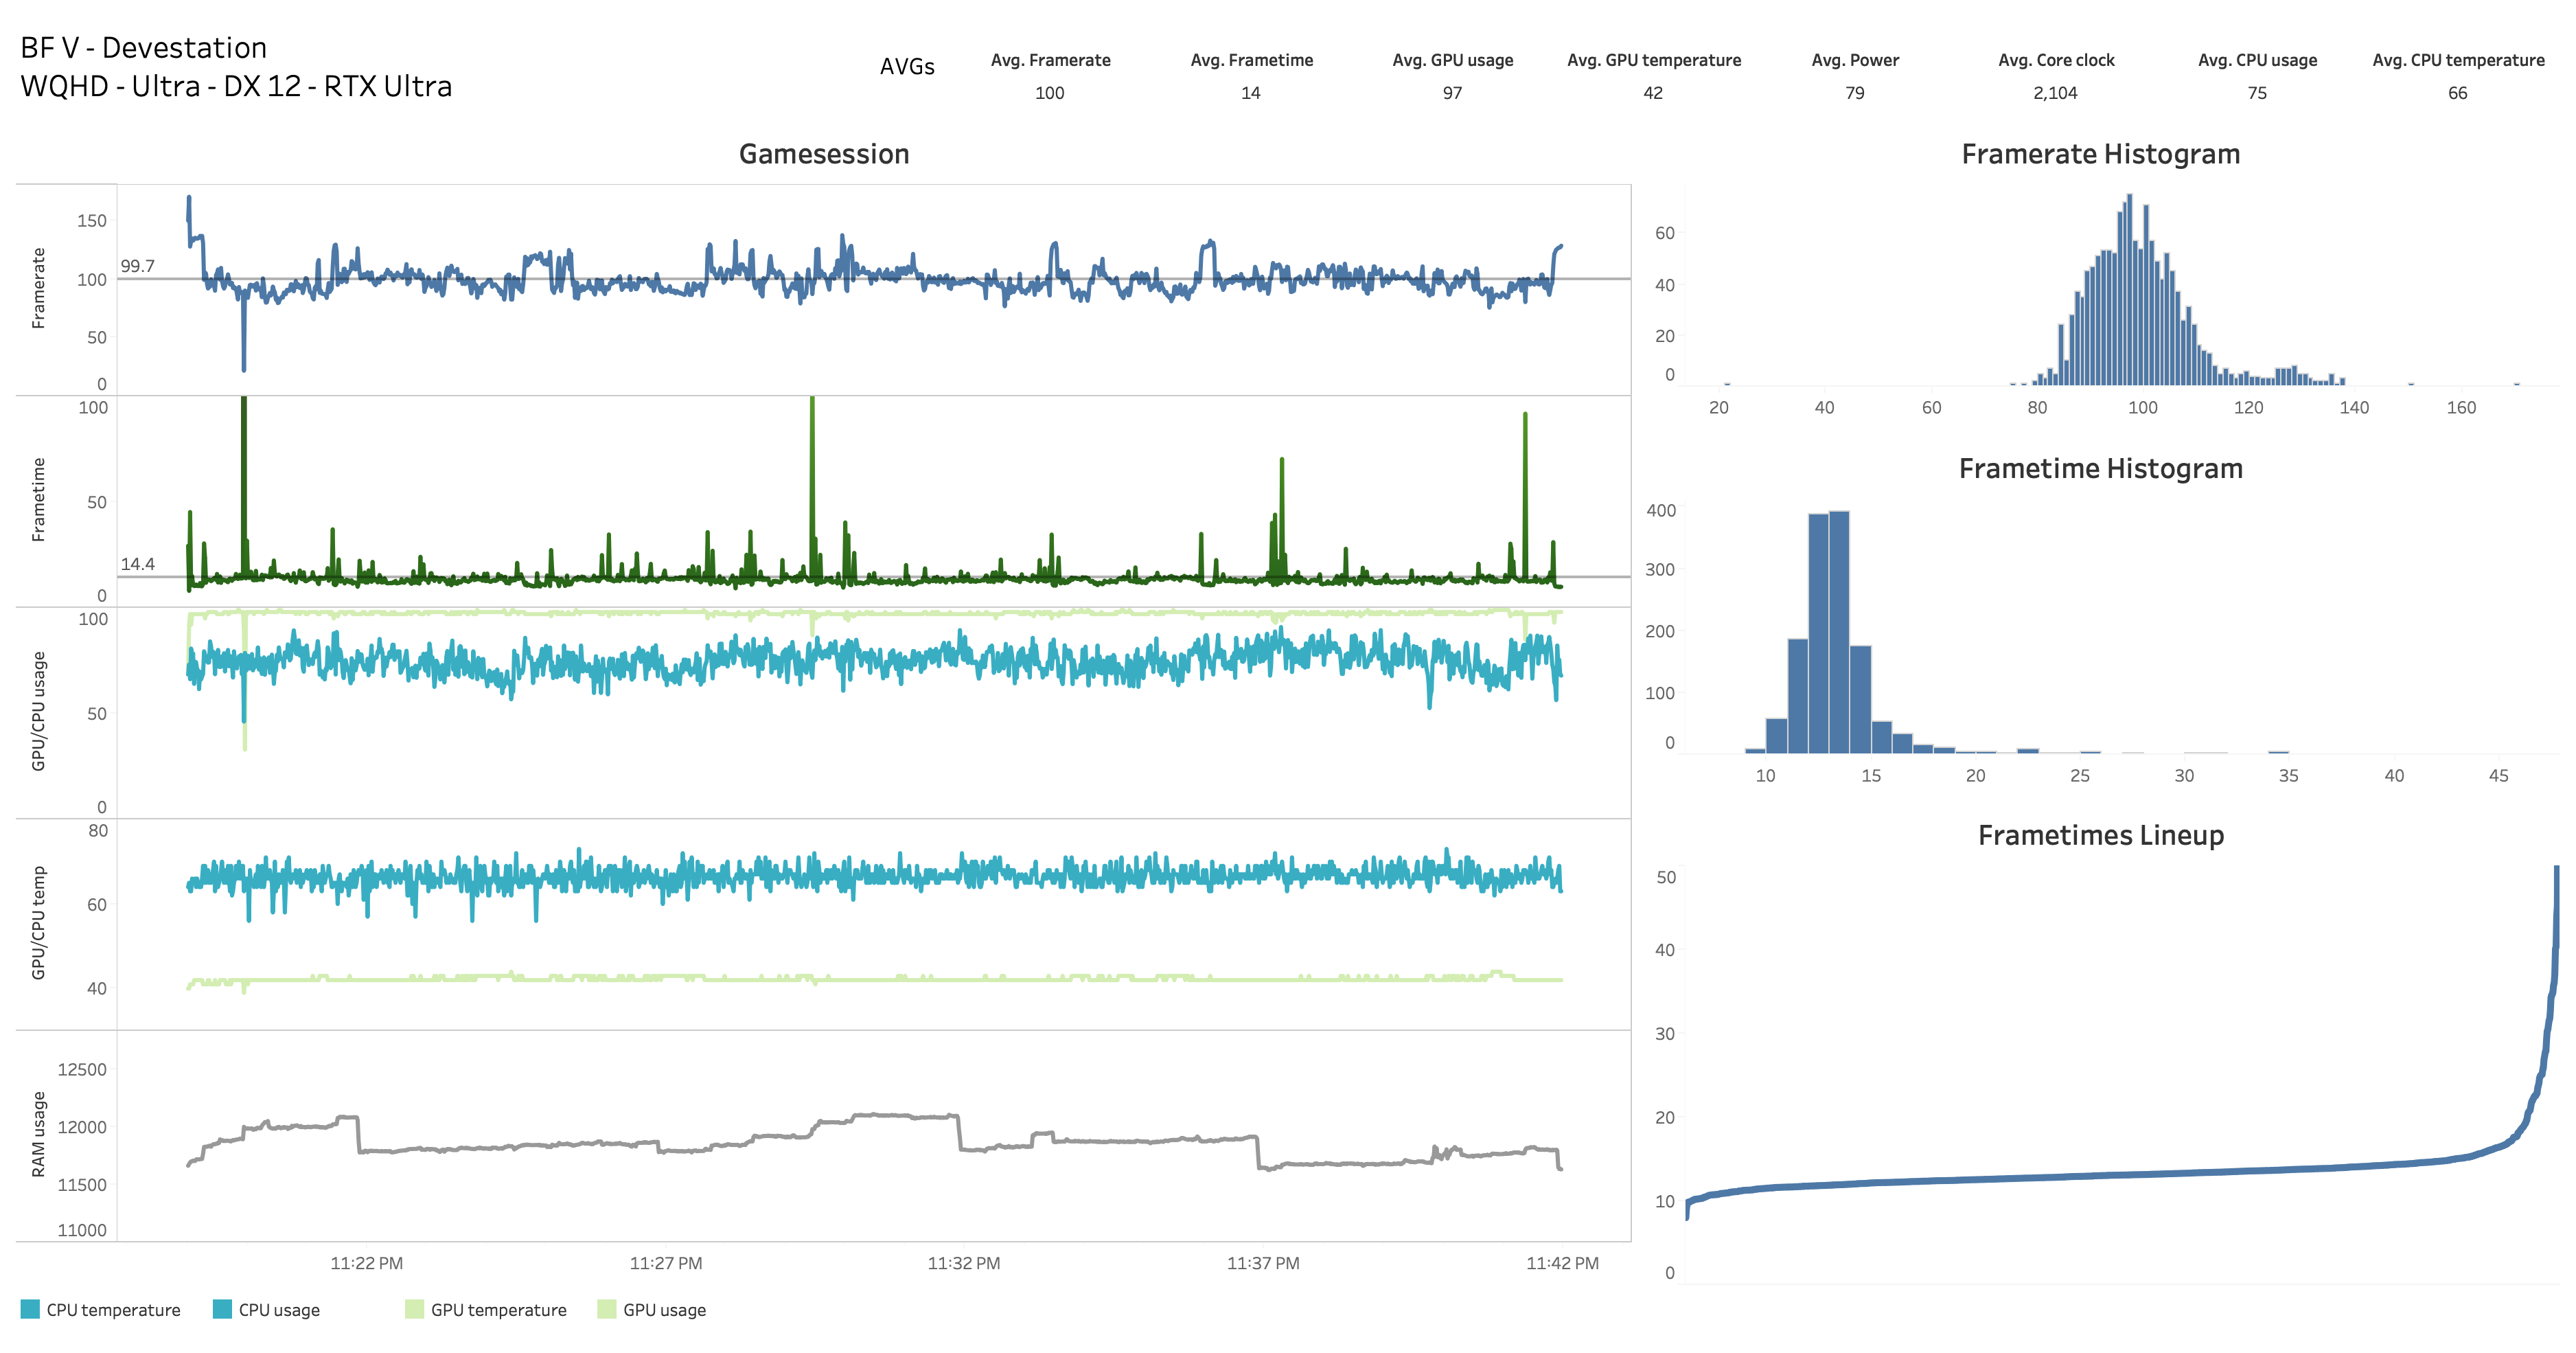Click the Avg. CPU usage header
2576x1353 pixels.
[2257, 60]
